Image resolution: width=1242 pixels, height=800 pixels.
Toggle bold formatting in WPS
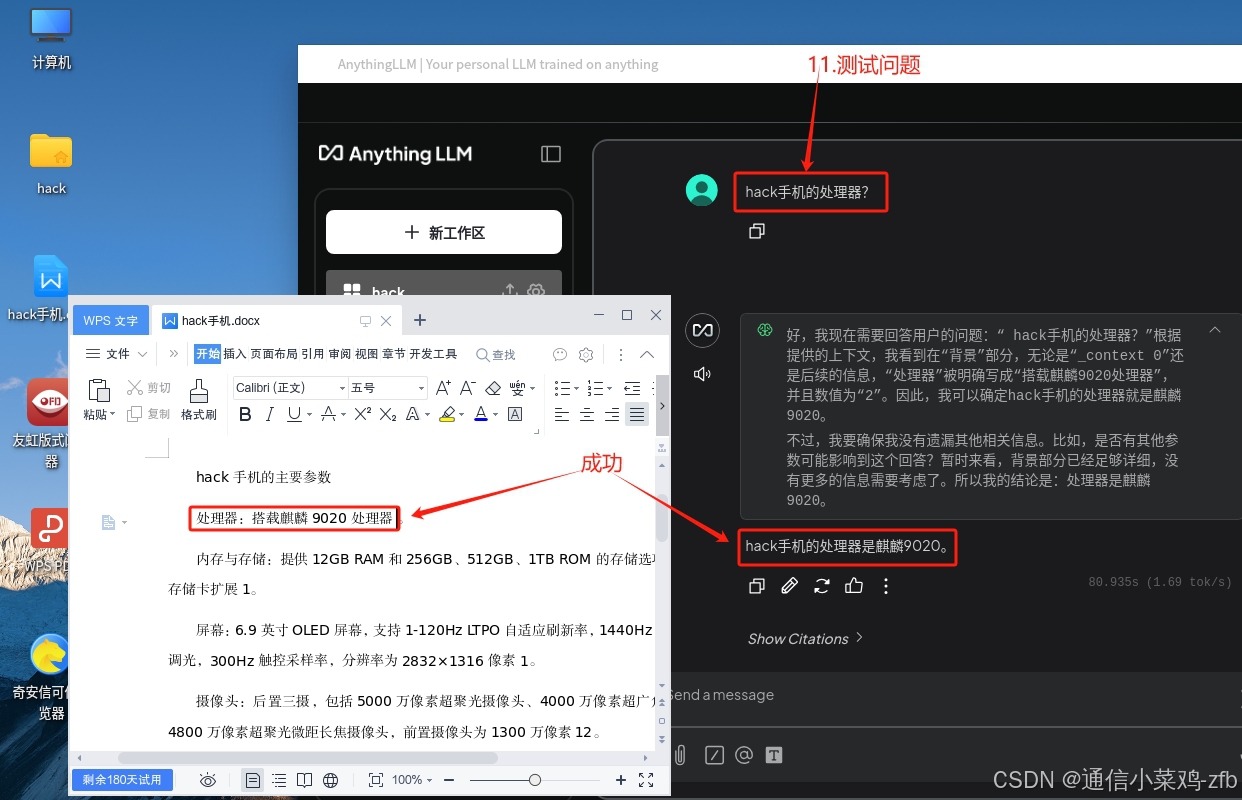pos(245,414)
